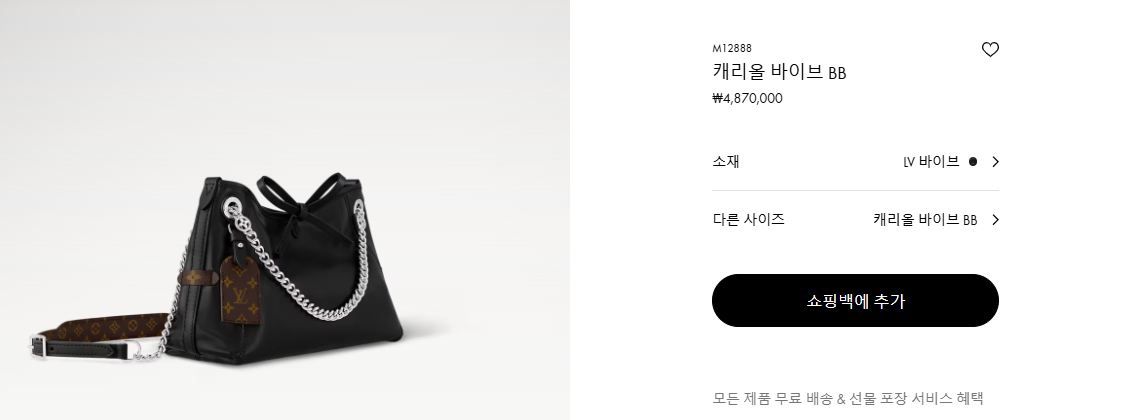Add the bag to wishlist with heart icon

[x=990, y=50]
